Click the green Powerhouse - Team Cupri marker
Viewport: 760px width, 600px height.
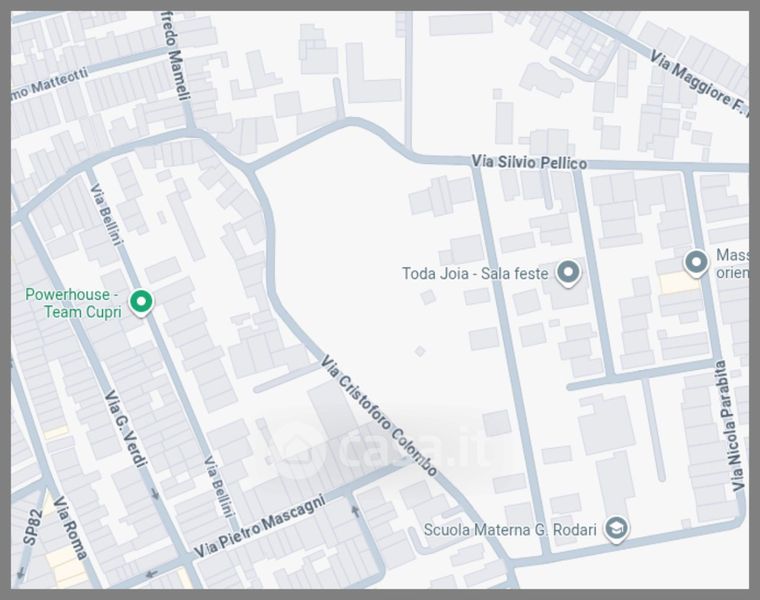point(142,300)
